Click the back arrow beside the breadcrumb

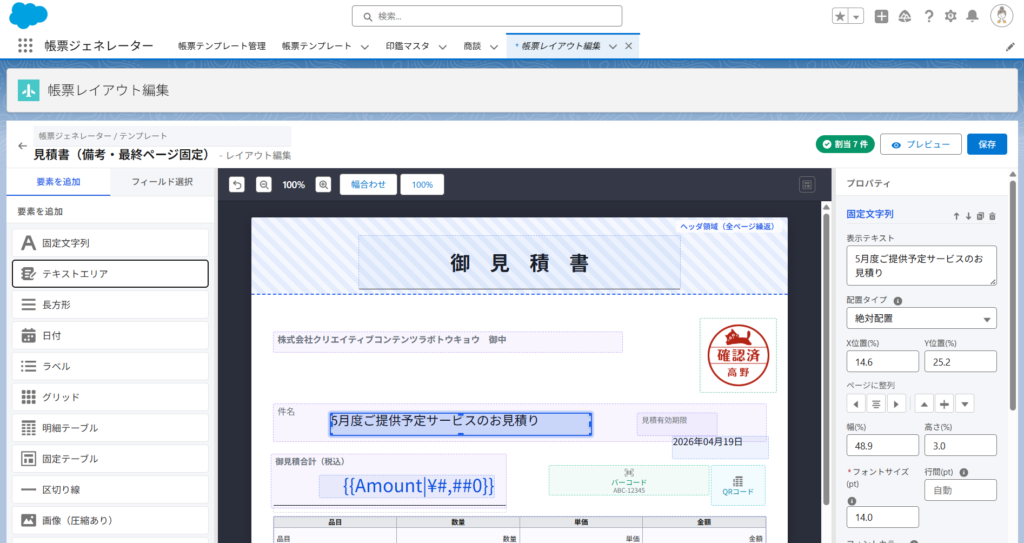[x=23, y=146]
